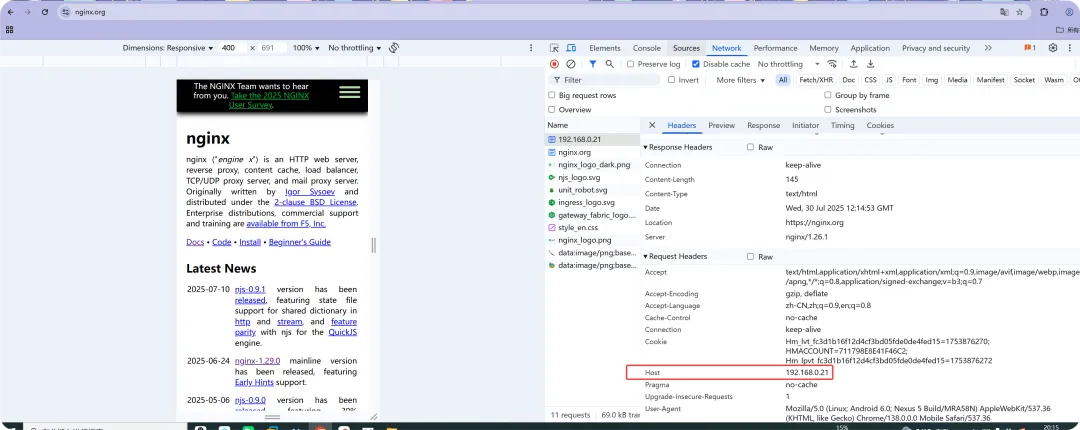Clear the network log icon
This screenshot has width=1080, height=430.
pos(571,64)
